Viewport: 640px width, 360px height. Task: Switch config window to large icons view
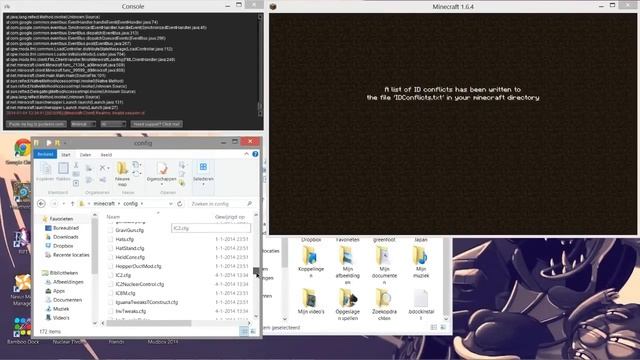click(253, 331)
